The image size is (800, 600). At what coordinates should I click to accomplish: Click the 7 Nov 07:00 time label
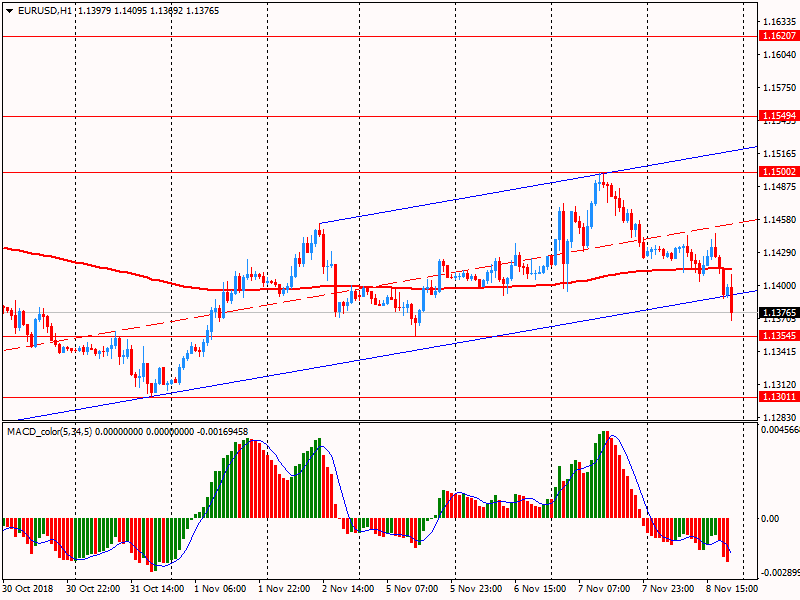click(604, 590)
